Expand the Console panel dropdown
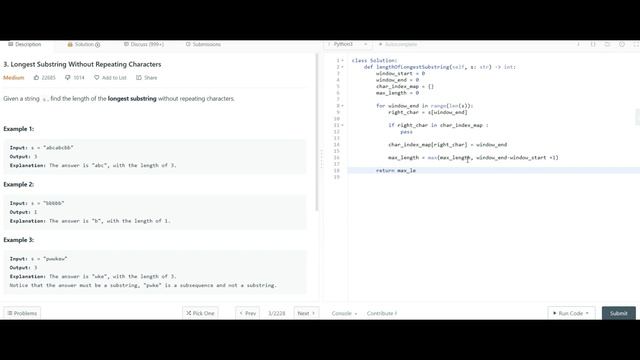 (344, 313)
